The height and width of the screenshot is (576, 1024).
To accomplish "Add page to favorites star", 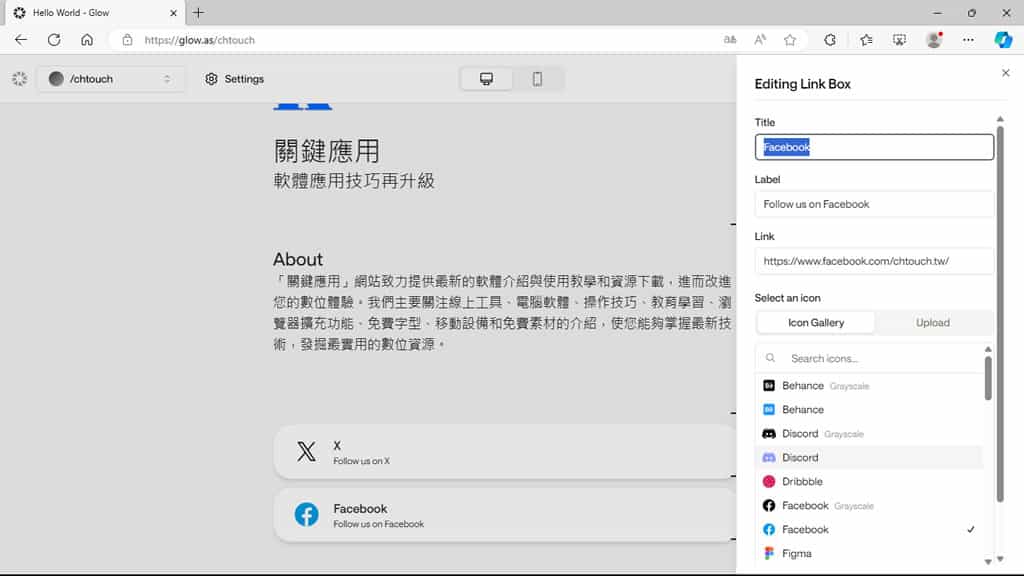I will [790, 40].
